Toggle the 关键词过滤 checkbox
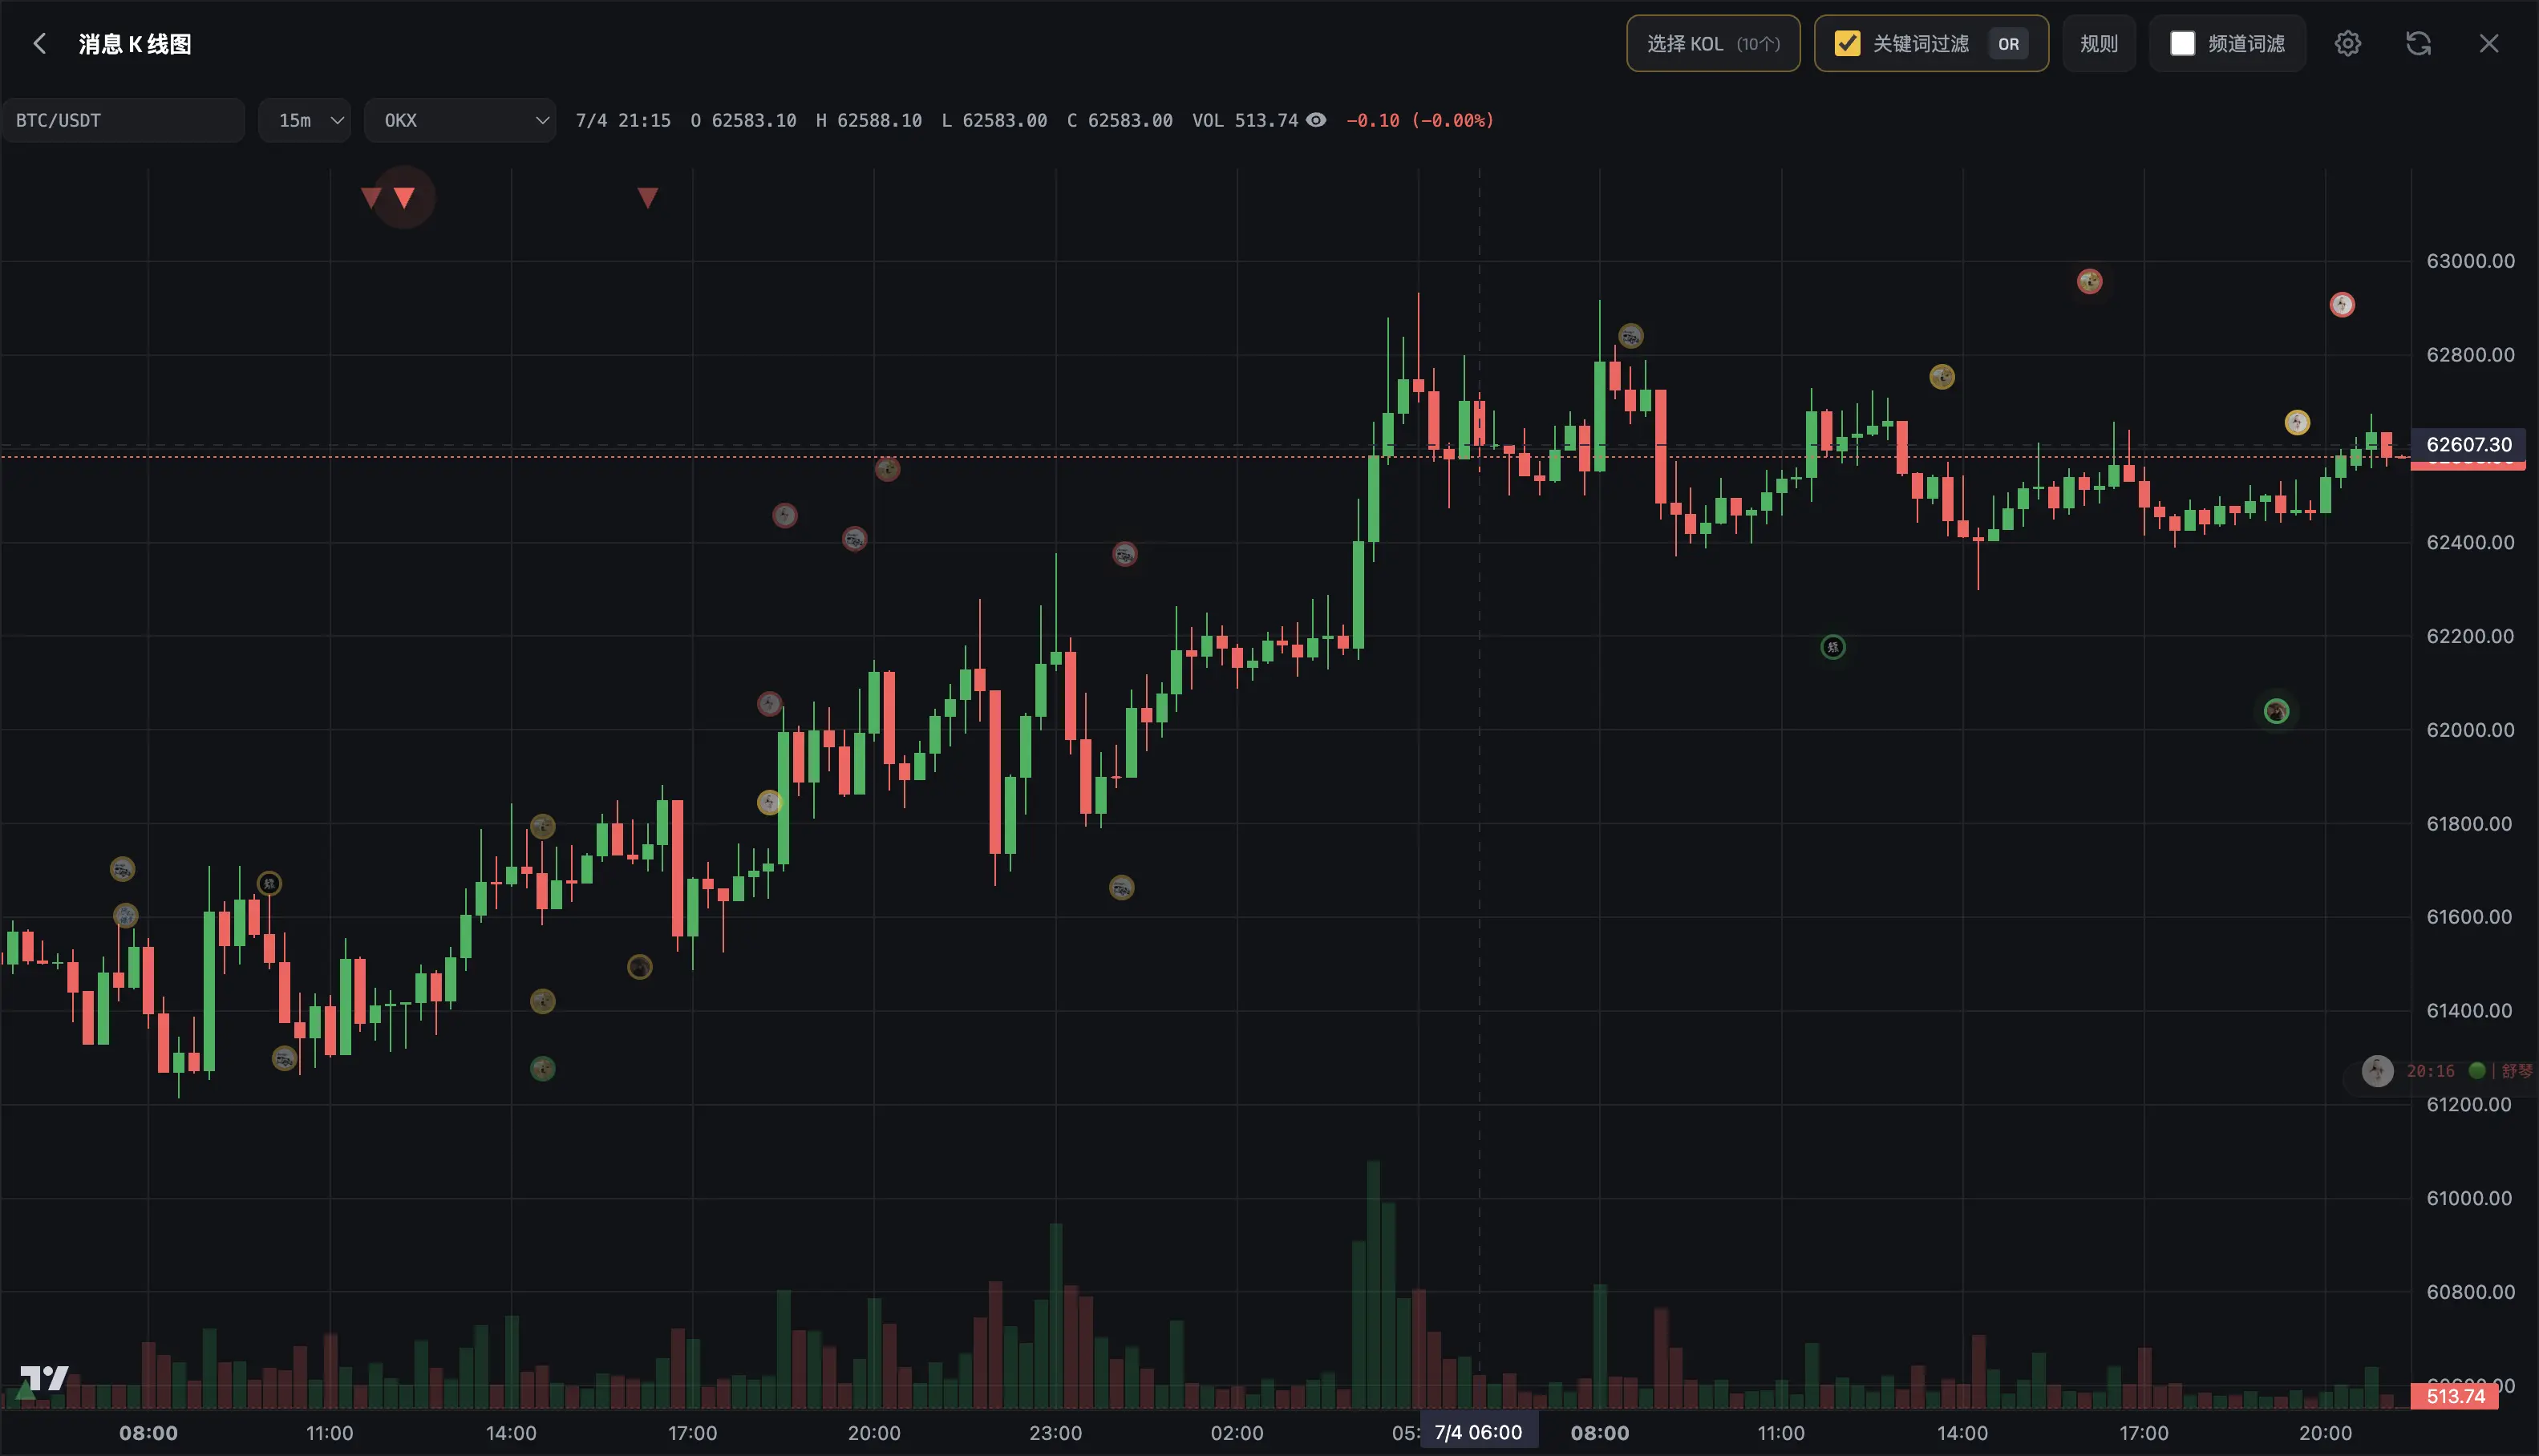This screenshot has width=2539, height=1456. [1847, 44]
